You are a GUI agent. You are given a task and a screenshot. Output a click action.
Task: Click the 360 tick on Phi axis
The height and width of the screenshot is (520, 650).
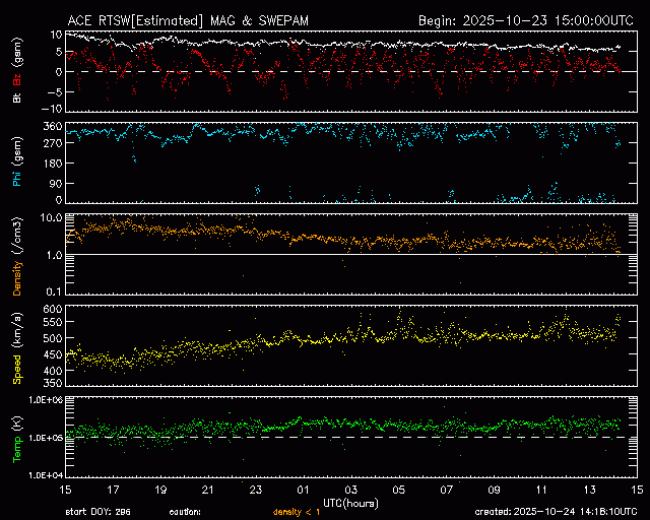pyautogui.click(x=51, y=126)
